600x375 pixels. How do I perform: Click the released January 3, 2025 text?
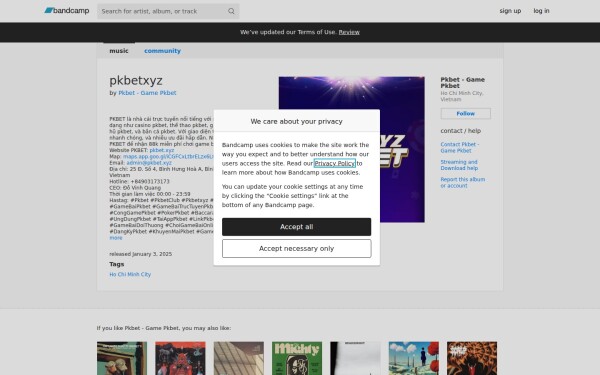[x=140, y=254]
